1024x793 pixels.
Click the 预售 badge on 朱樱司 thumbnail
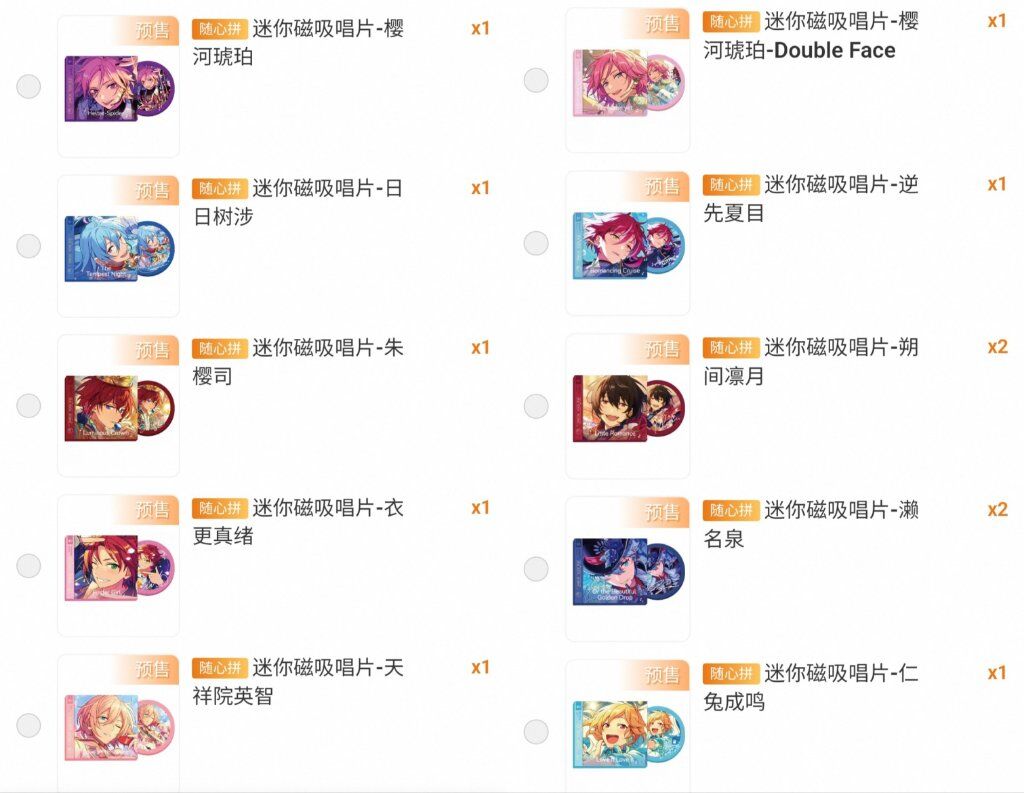[154, 350]
